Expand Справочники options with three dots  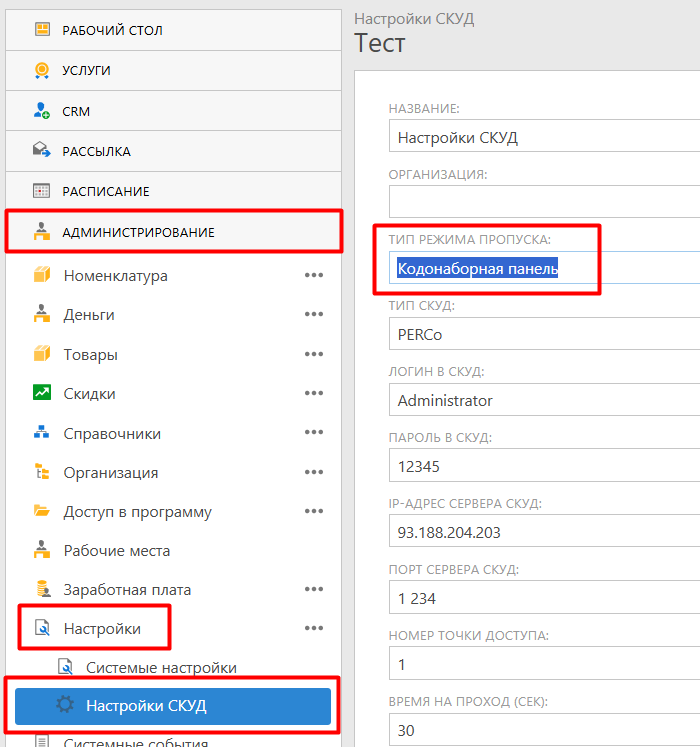tap(314, 432)
